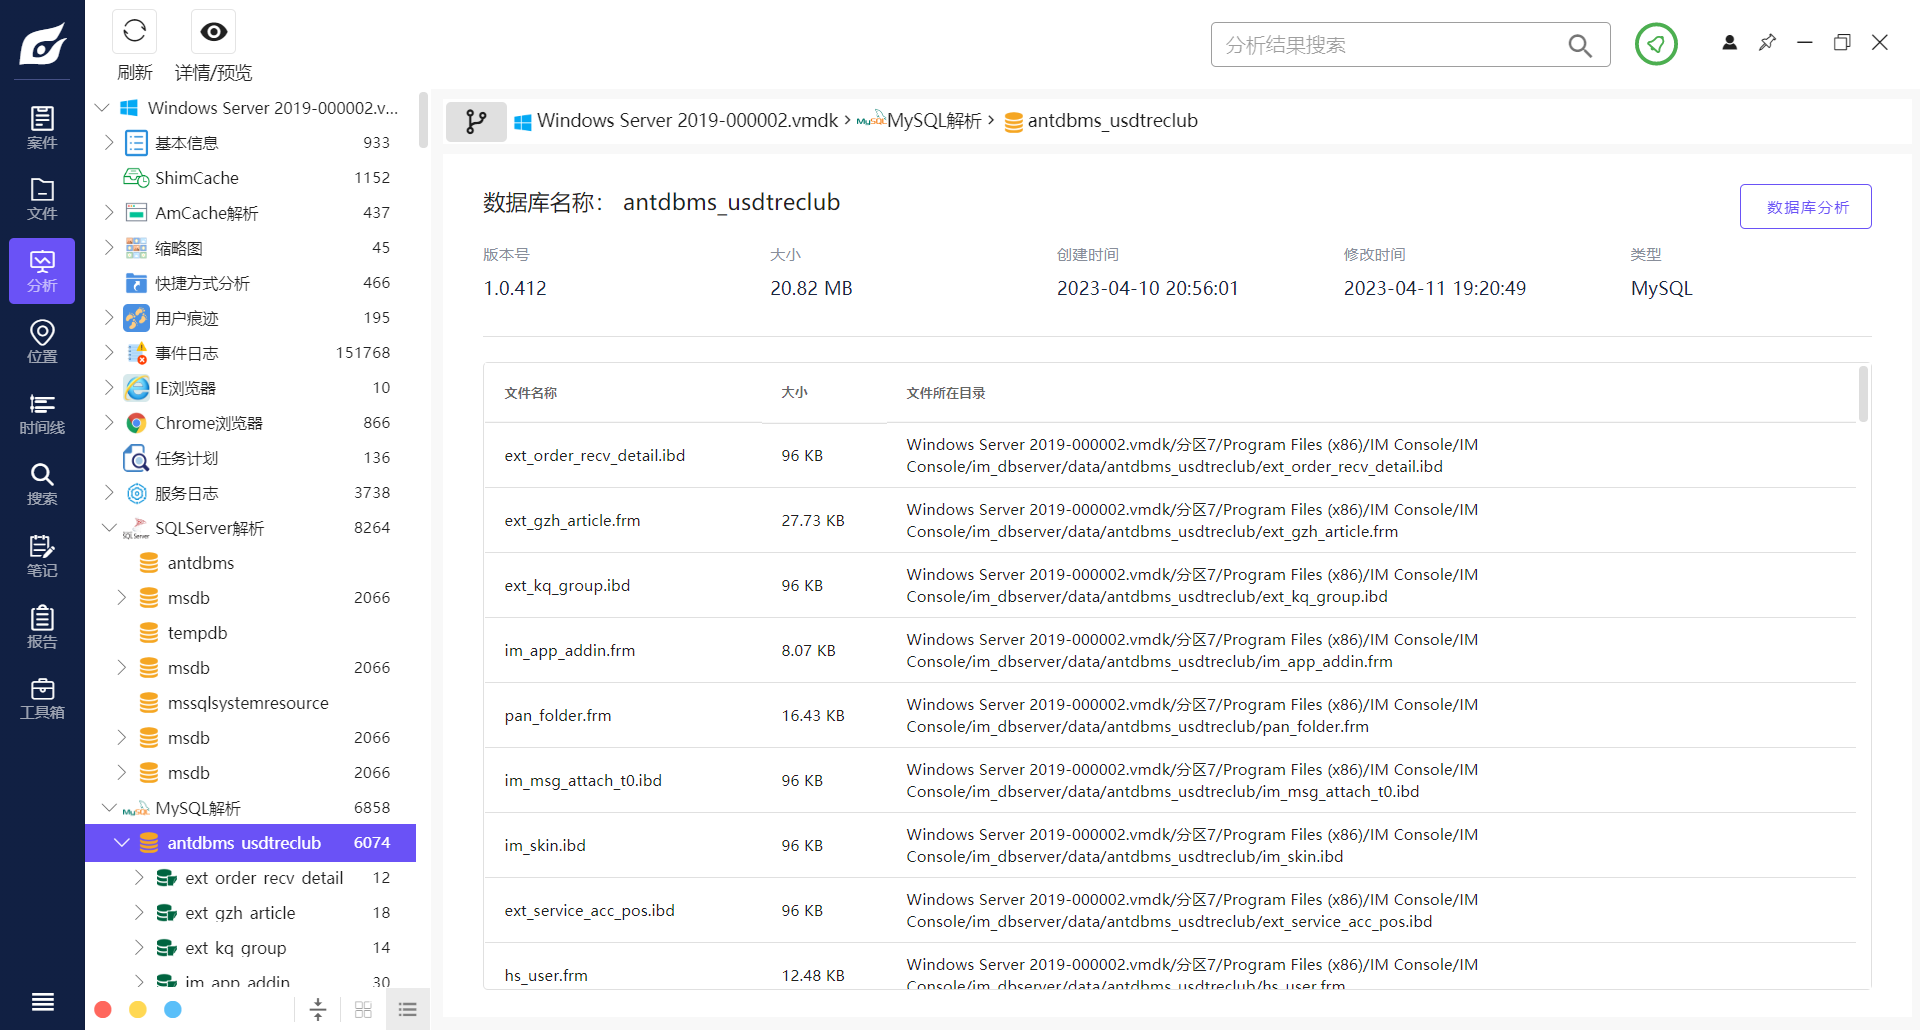Expand the Chrome浏览器 tree node
Viewport: 1920px width, 1030px height.
(x=110, y=423)
